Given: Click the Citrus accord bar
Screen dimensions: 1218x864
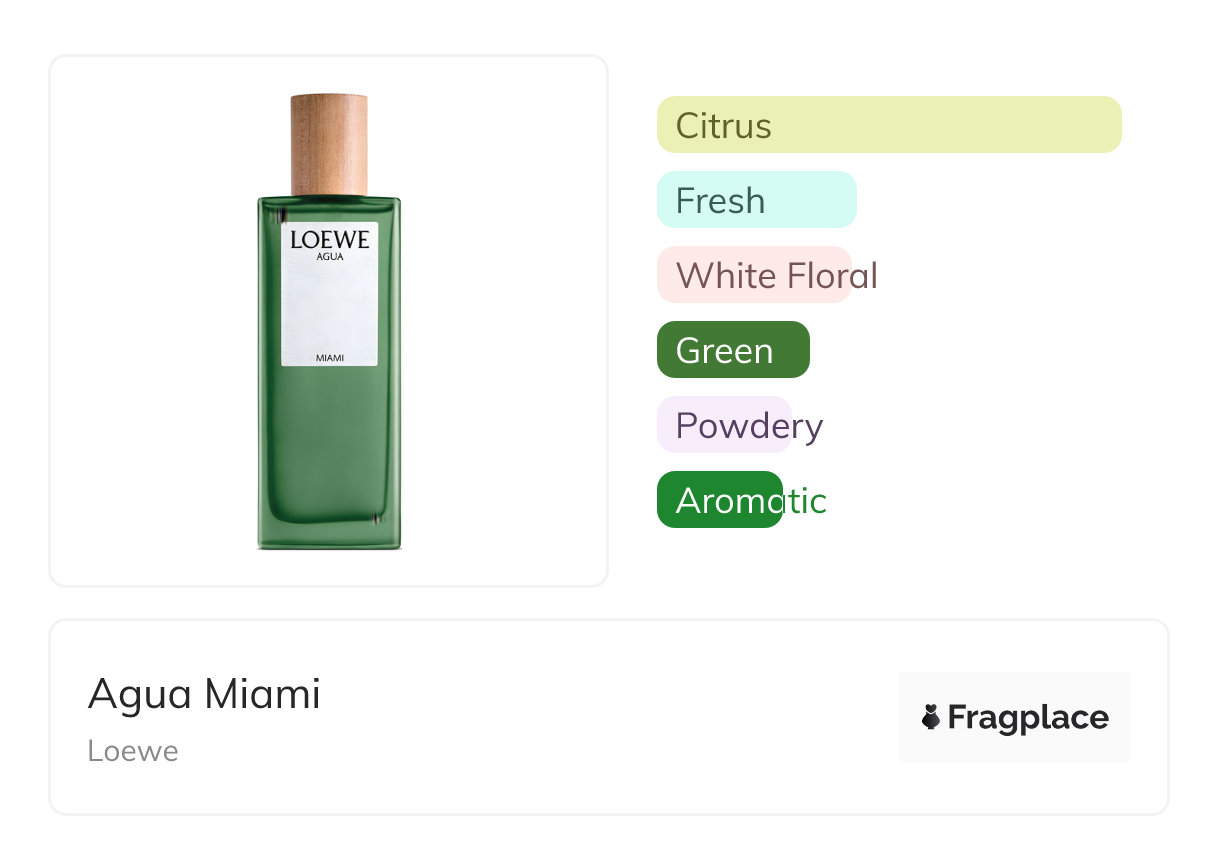Looking at the screenshot, I should tap(888, 125).
